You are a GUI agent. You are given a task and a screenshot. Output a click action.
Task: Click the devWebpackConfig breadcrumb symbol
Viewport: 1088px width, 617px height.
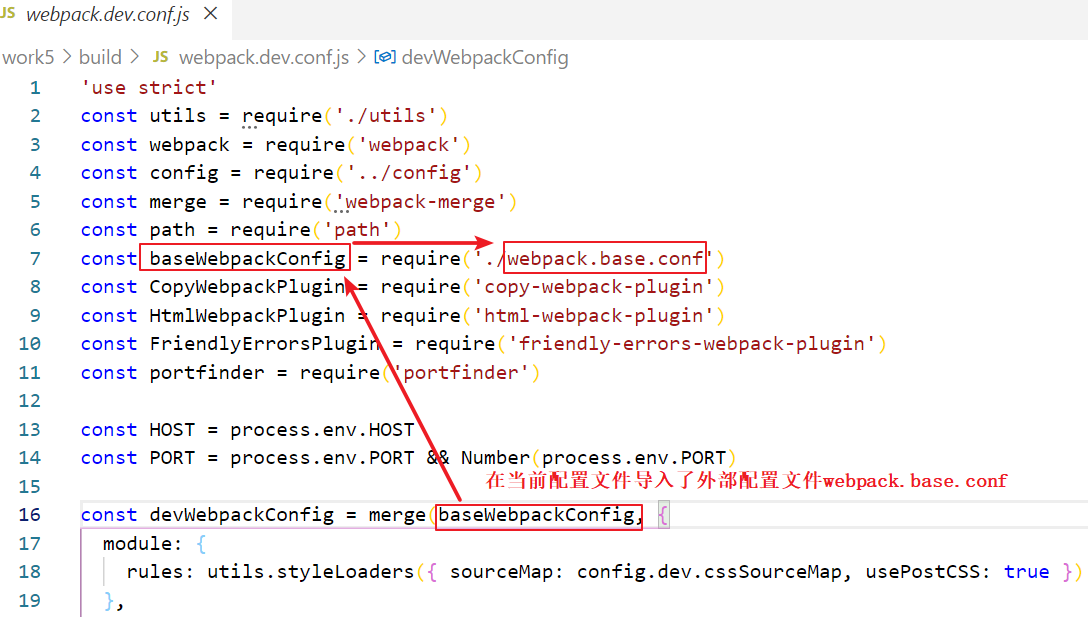point(485,58)
